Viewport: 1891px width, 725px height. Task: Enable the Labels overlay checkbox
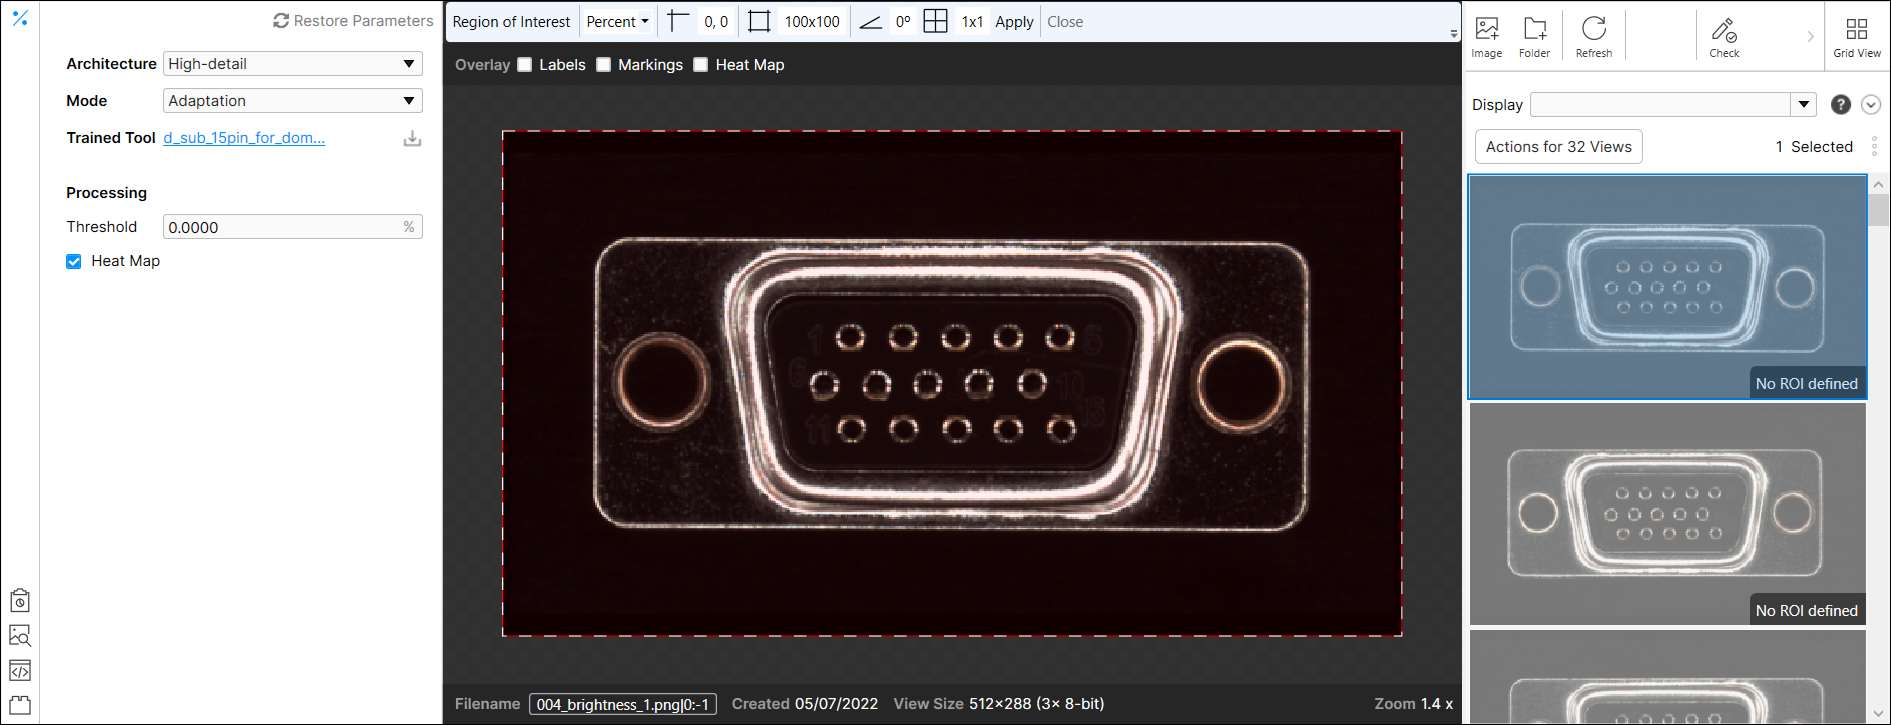pos(525,65)
